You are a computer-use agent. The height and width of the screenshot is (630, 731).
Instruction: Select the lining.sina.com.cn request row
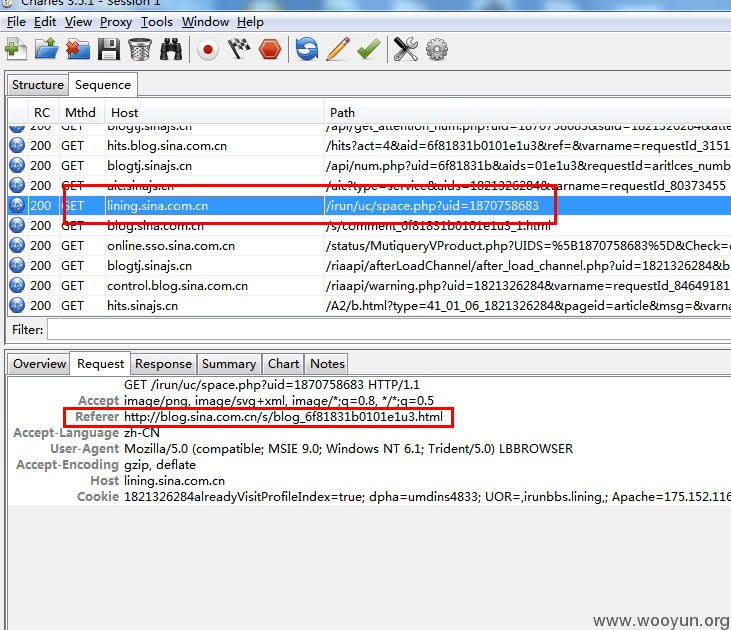click(x=369, y=206)
